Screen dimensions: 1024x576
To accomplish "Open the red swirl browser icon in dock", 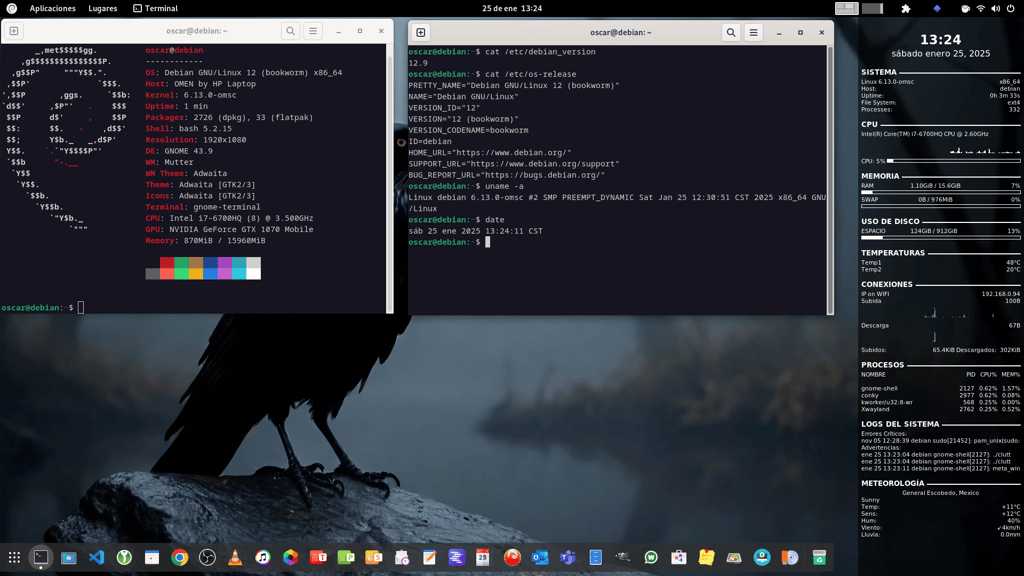I will click(x=512, y=557).
